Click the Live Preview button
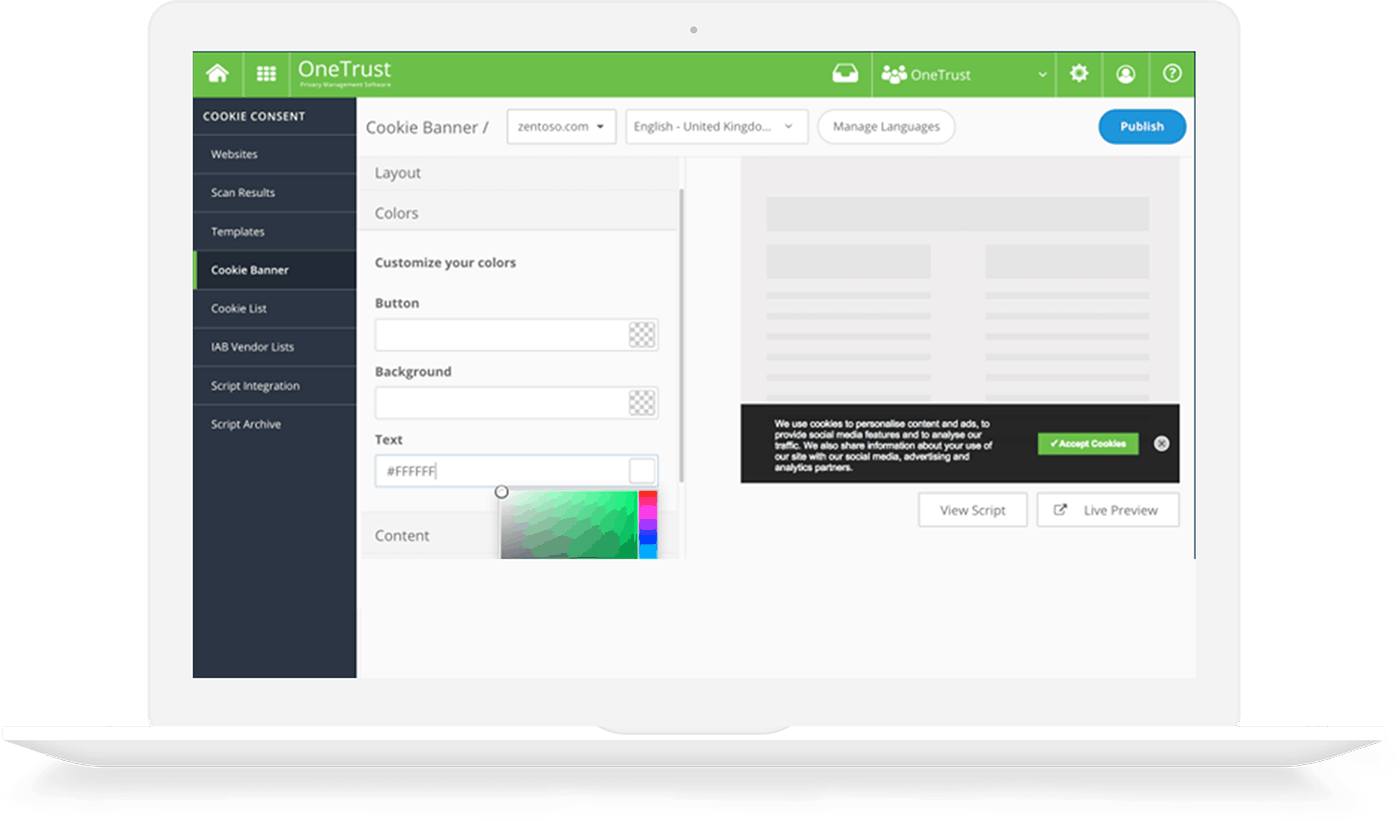 tap(1108, 510)
